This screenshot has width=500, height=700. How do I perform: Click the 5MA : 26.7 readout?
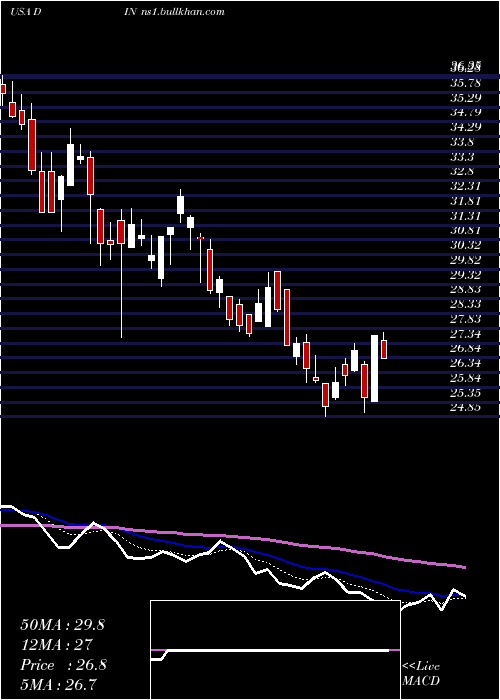click(x=59, y=684)
